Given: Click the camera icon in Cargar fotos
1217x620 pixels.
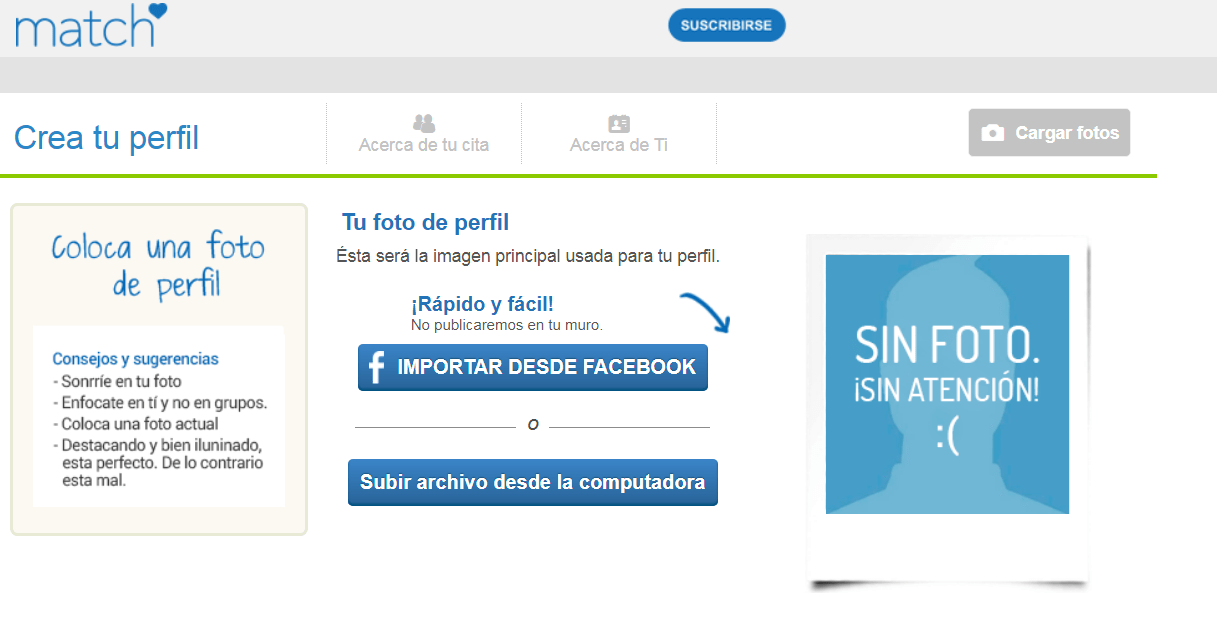Looking at the screenshot, I should [x=992, y=133].
